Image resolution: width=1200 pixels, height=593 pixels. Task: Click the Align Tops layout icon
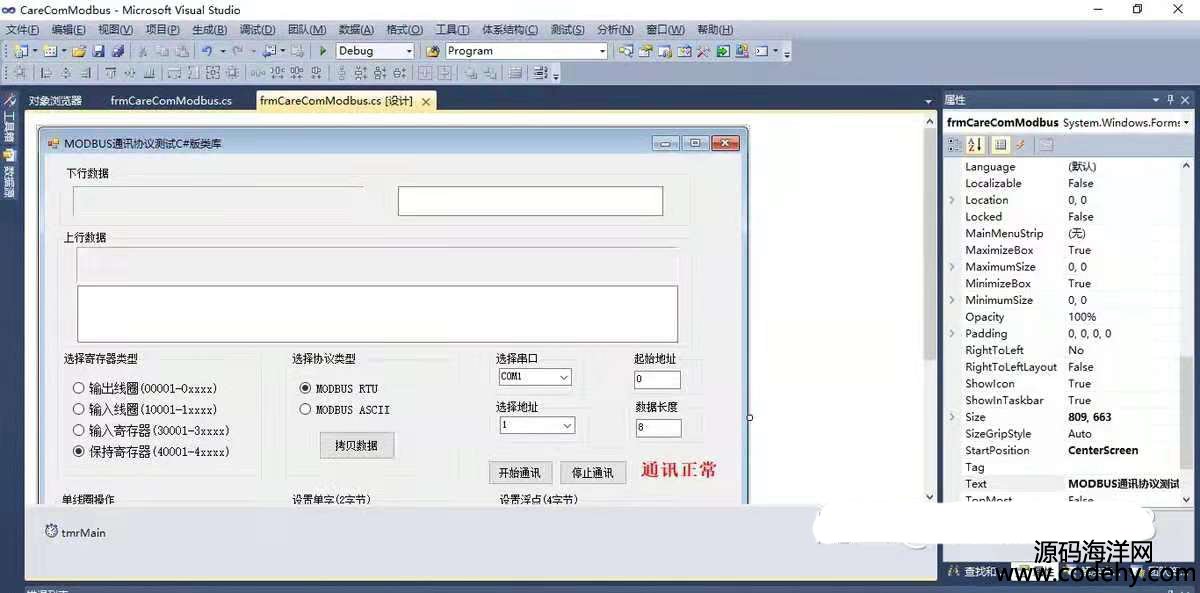110,72
